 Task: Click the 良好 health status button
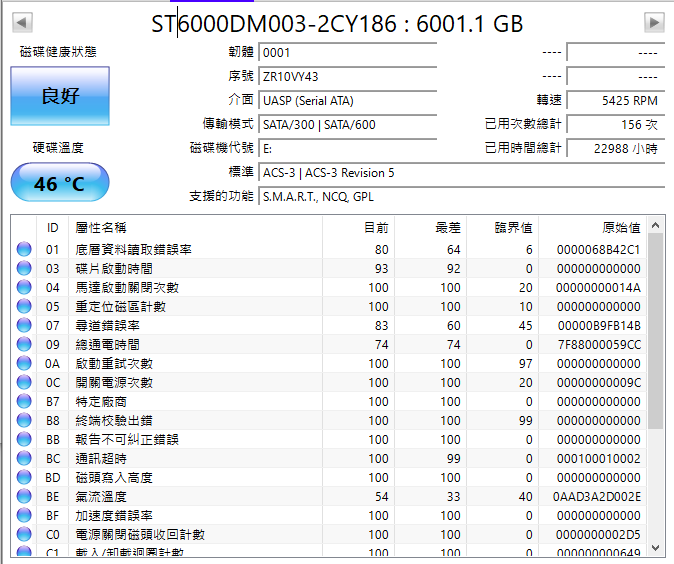(x=60, y=96)
